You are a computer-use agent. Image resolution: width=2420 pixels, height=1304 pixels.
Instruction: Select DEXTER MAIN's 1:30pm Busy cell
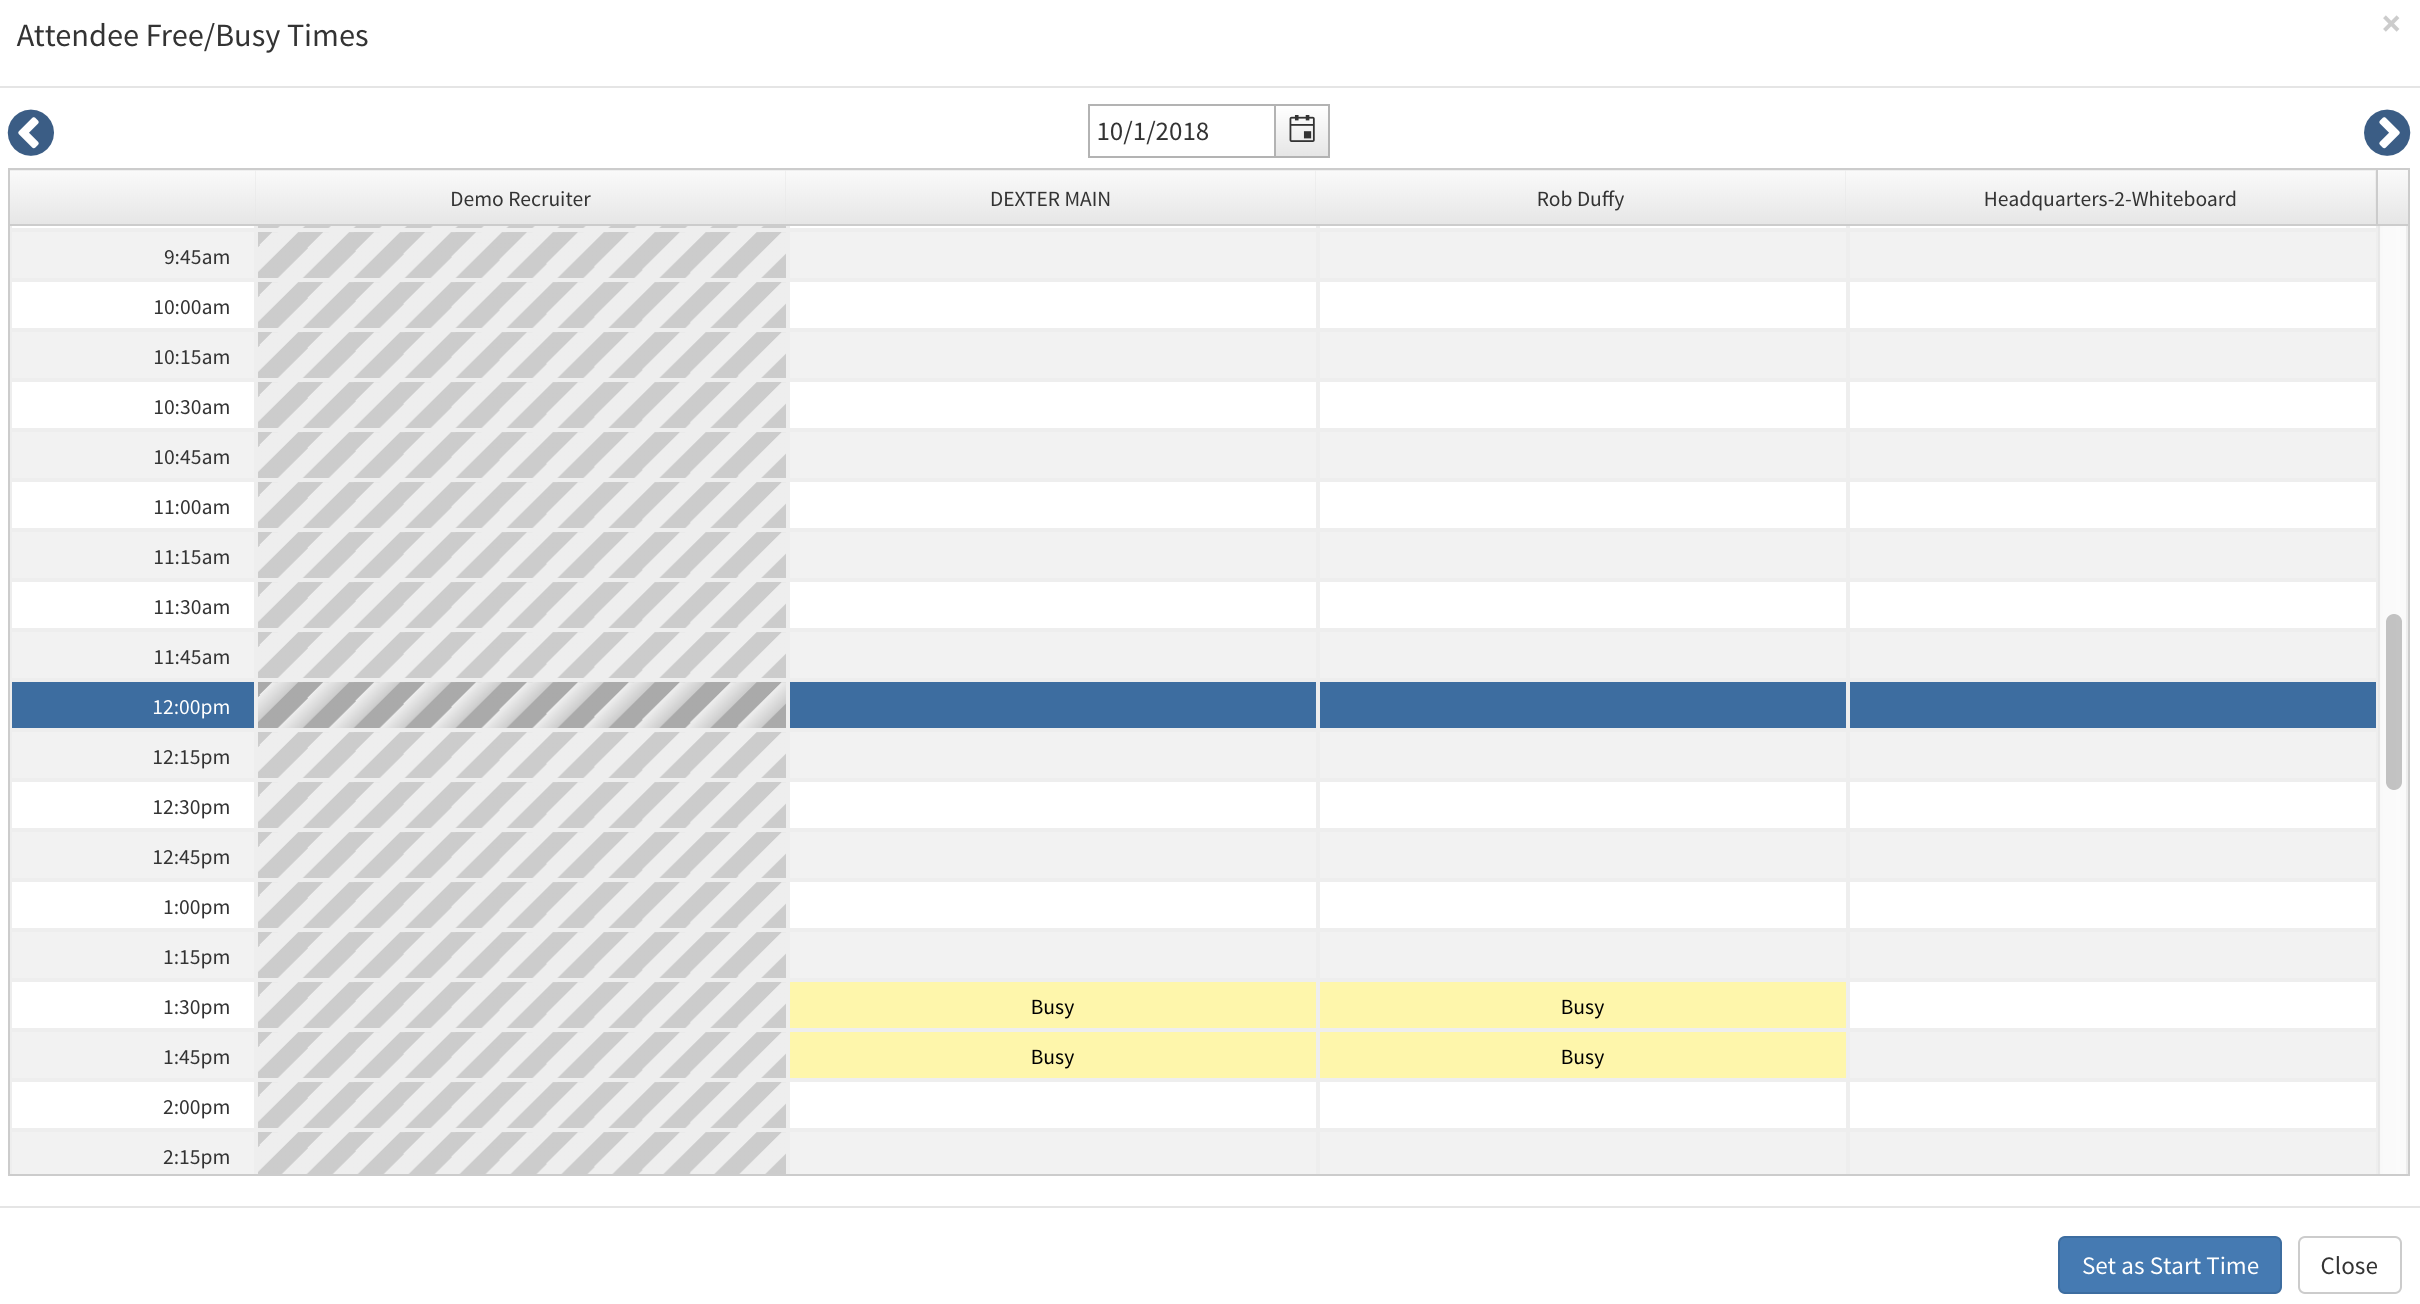click(x=1052, y=1006)
